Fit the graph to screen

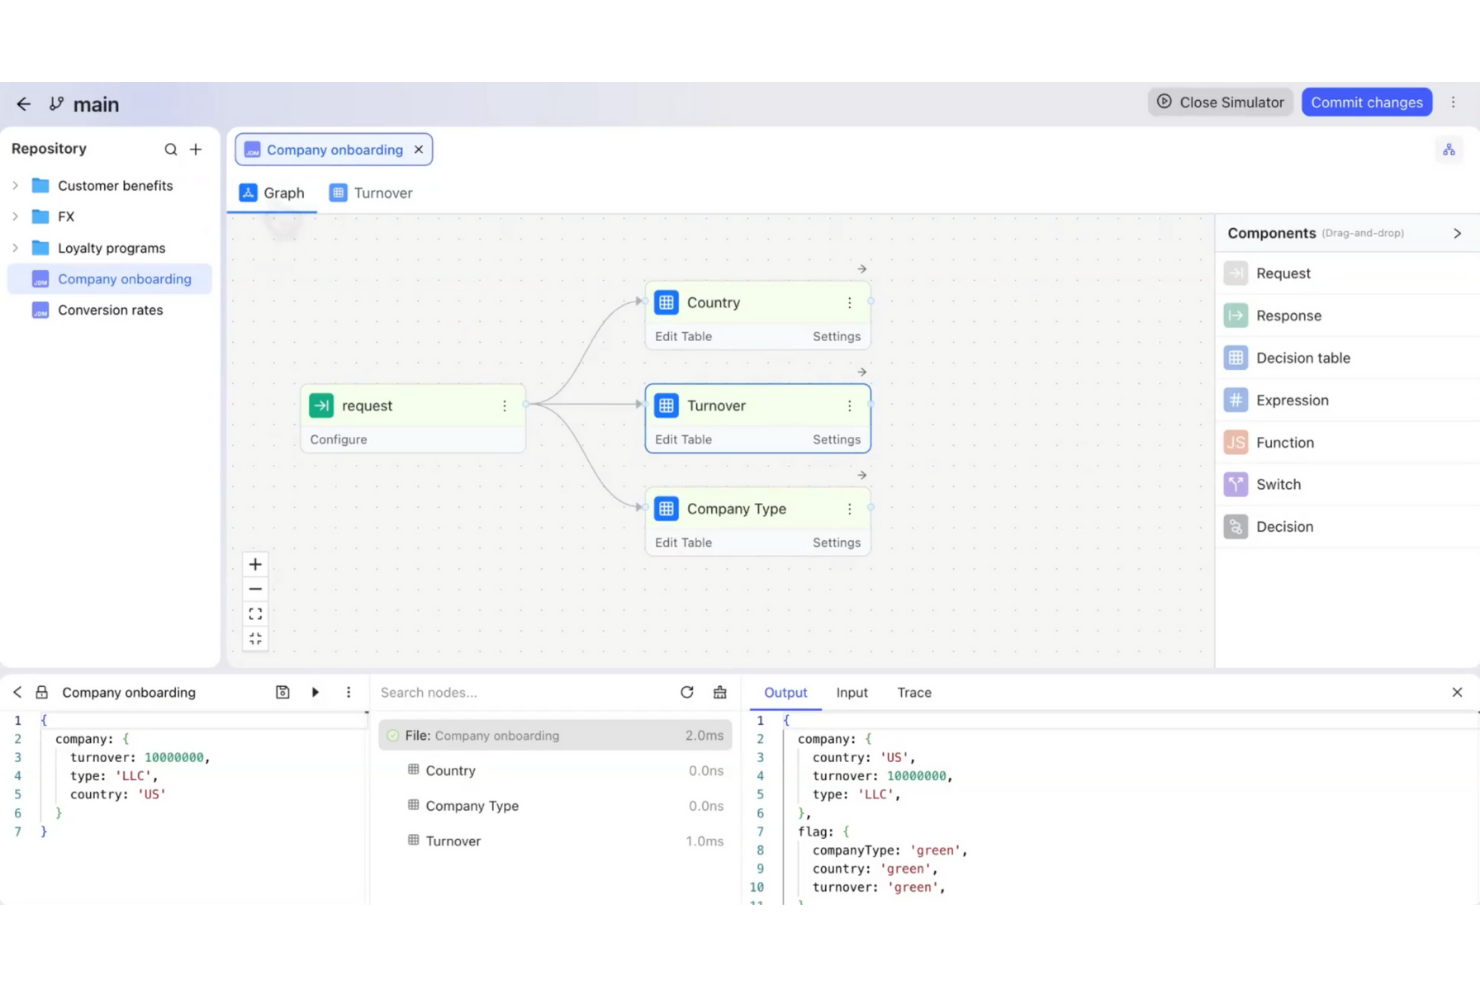[255, 613]
